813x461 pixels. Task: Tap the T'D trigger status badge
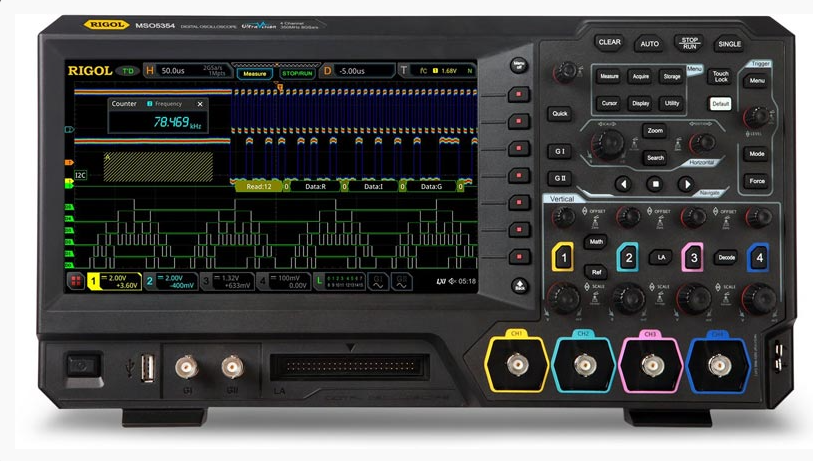tap(128, 71)
